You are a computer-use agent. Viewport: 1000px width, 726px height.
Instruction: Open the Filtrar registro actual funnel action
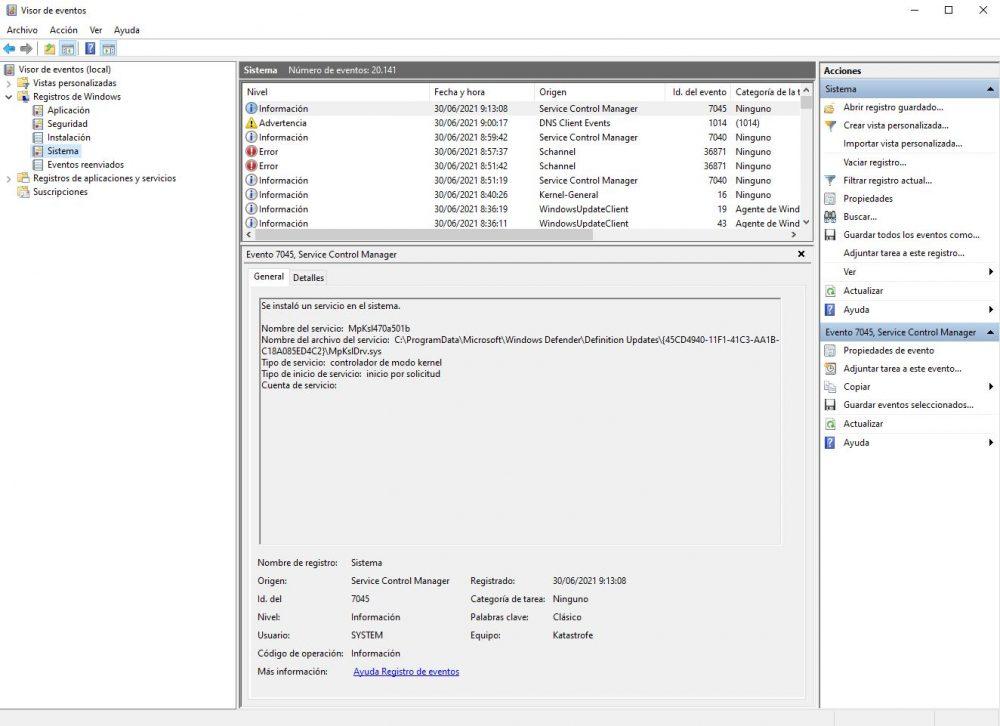(x=887, y=181)
